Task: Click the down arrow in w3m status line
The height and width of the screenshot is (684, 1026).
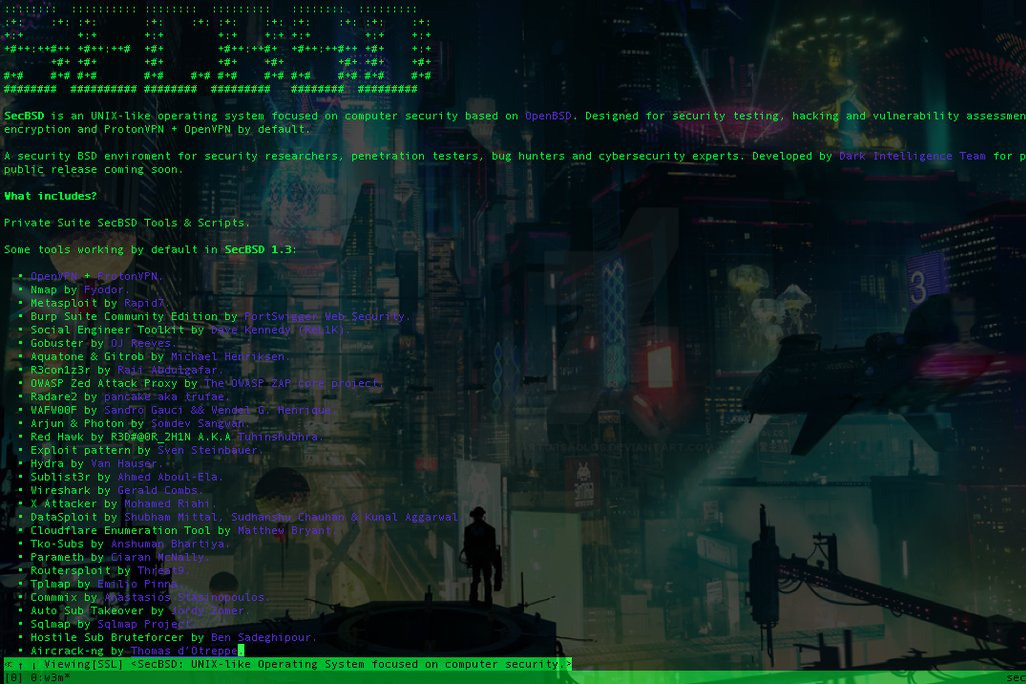Action: [34, 664]
